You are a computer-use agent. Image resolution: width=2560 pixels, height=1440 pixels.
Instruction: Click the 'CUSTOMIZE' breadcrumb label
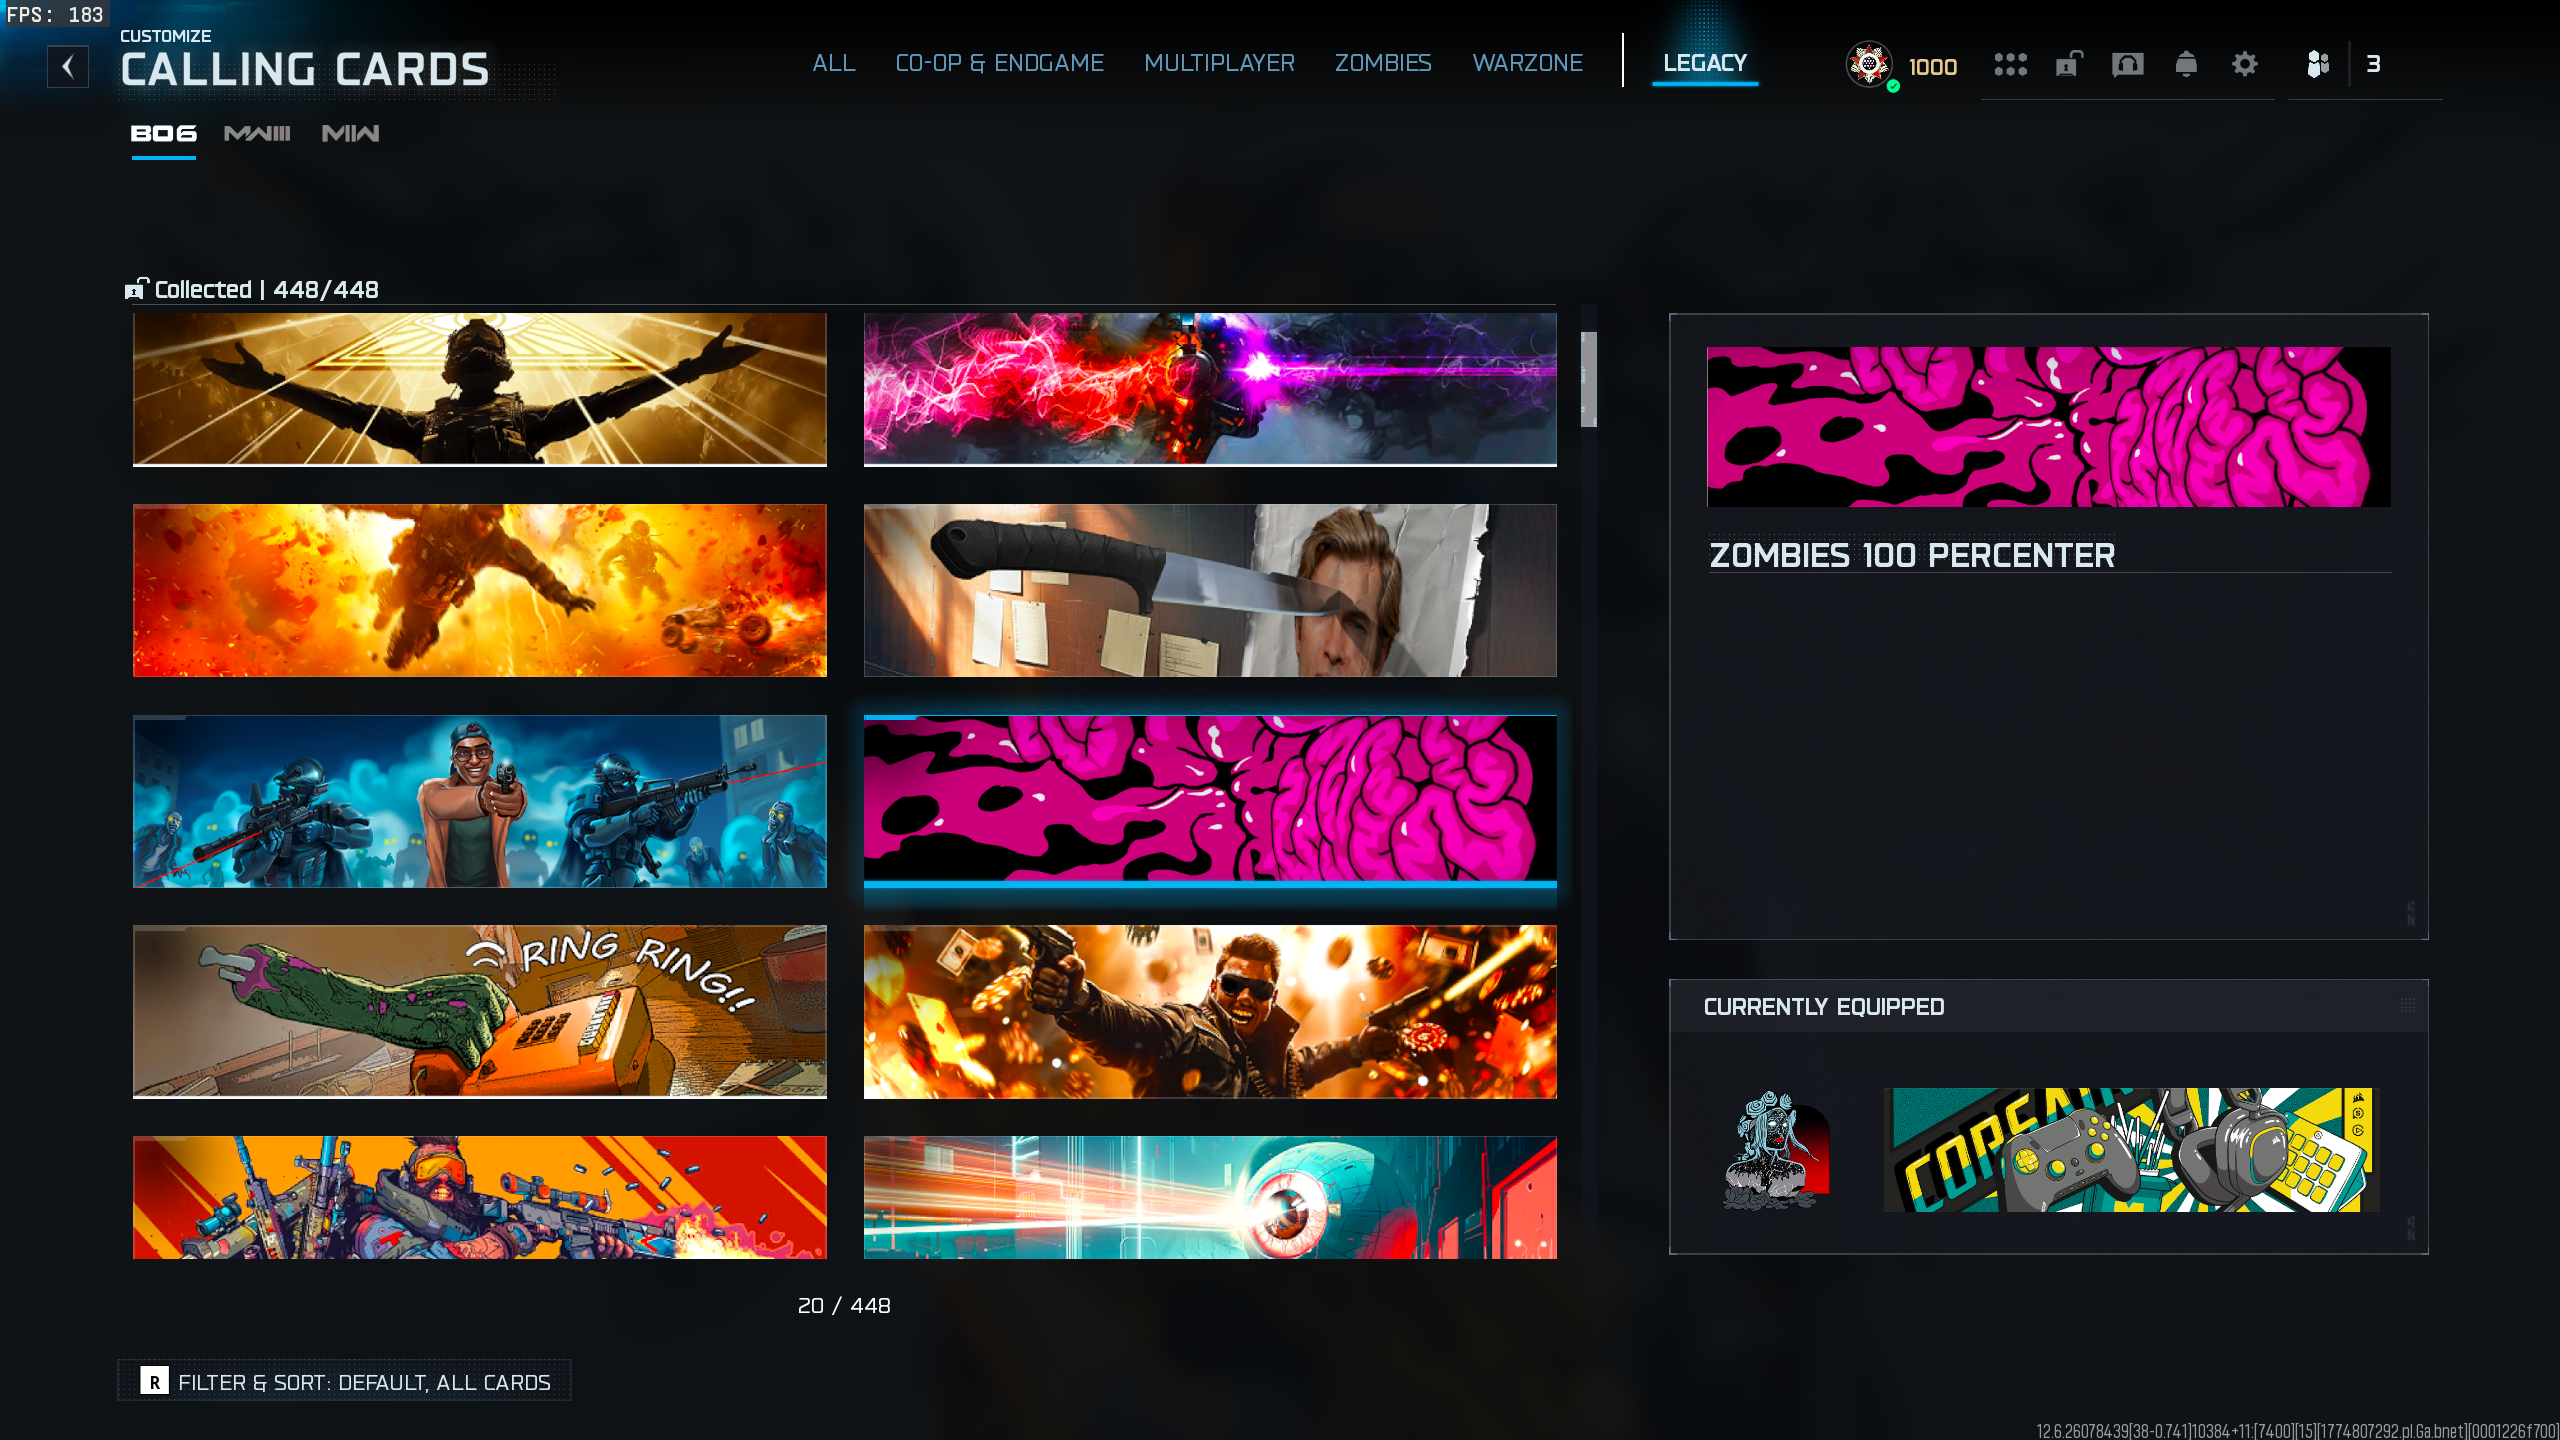click(166, 36)
